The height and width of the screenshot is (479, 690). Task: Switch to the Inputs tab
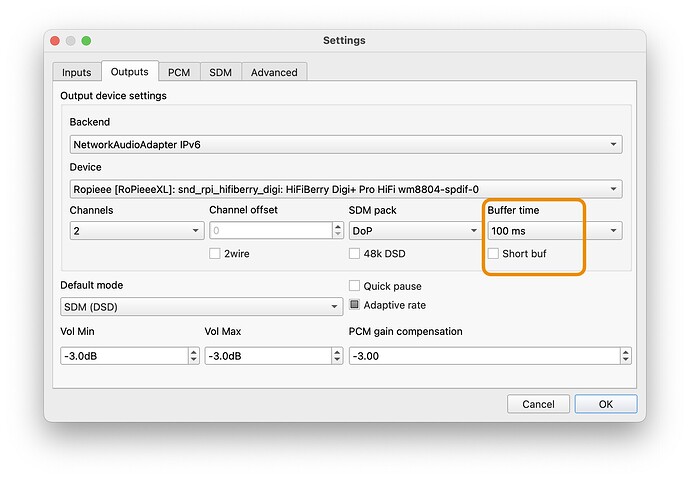[76, 72]
